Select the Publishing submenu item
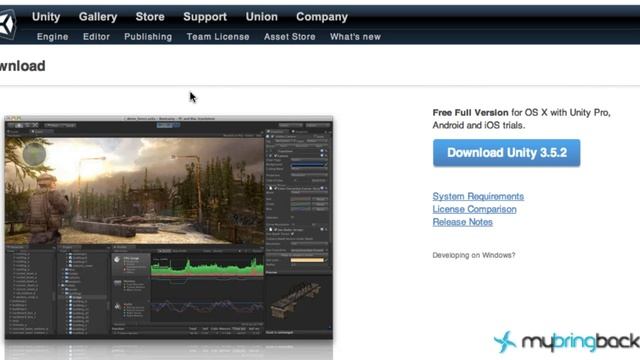The height and width of the screenshot is (360, 640). pyautogui.click(x=148, y=37)
